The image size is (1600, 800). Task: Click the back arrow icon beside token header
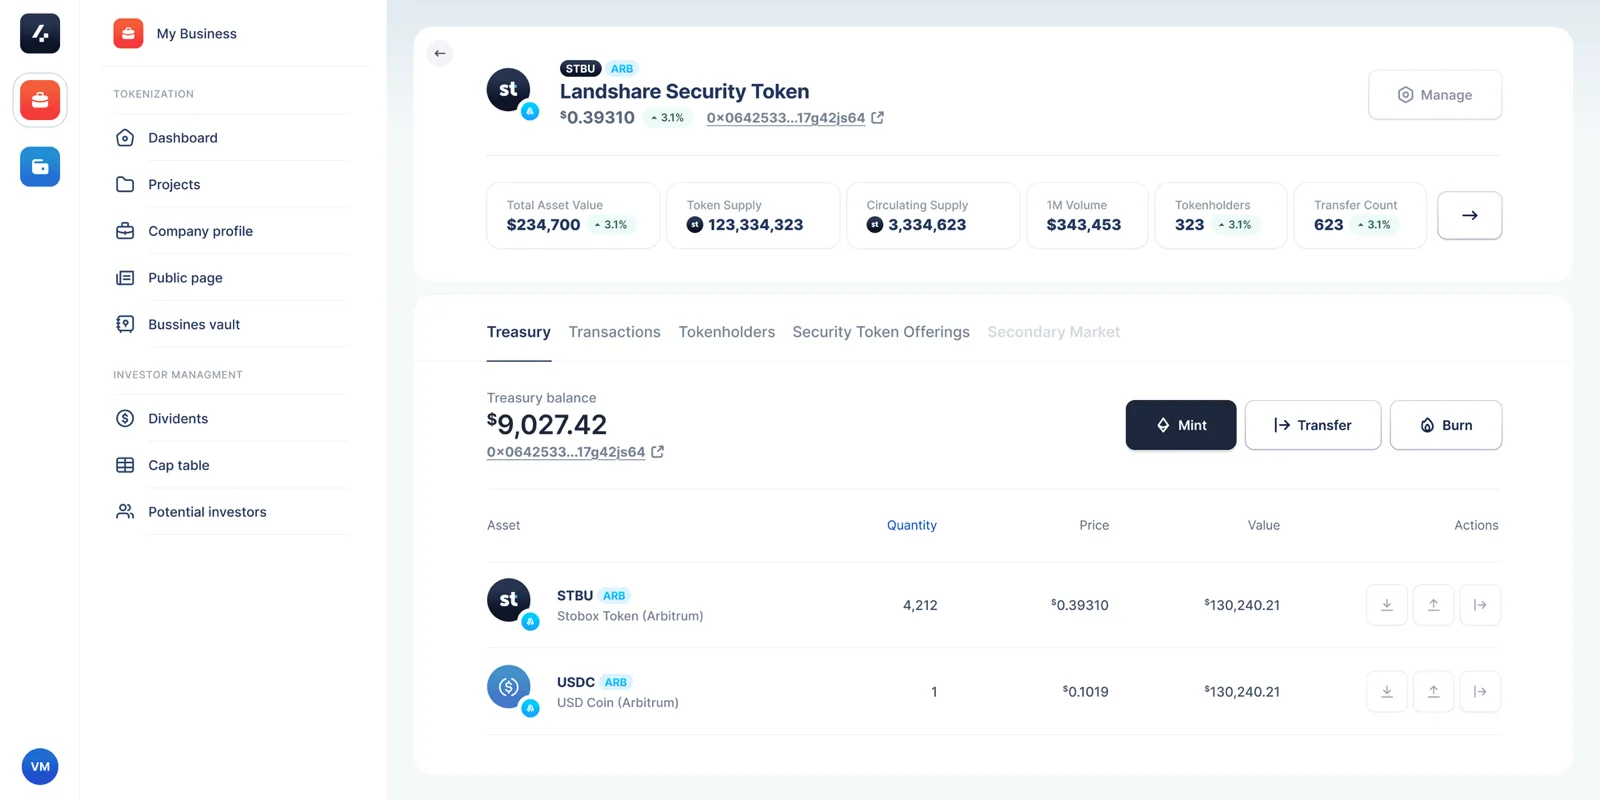(x=440, y=53)
